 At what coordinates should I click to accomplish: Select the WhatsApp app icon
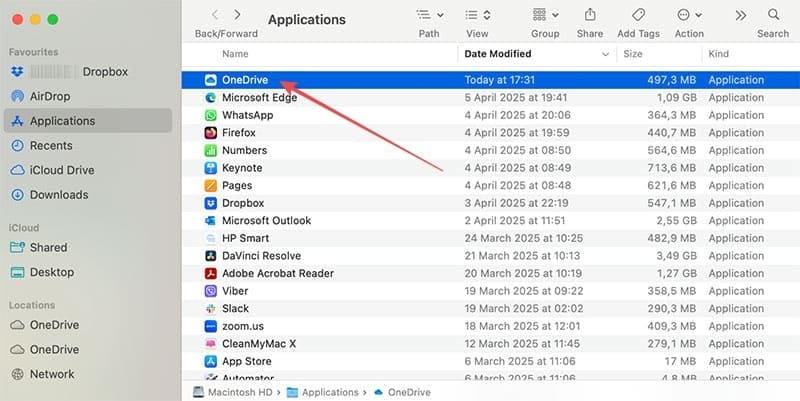click(211, 115)
